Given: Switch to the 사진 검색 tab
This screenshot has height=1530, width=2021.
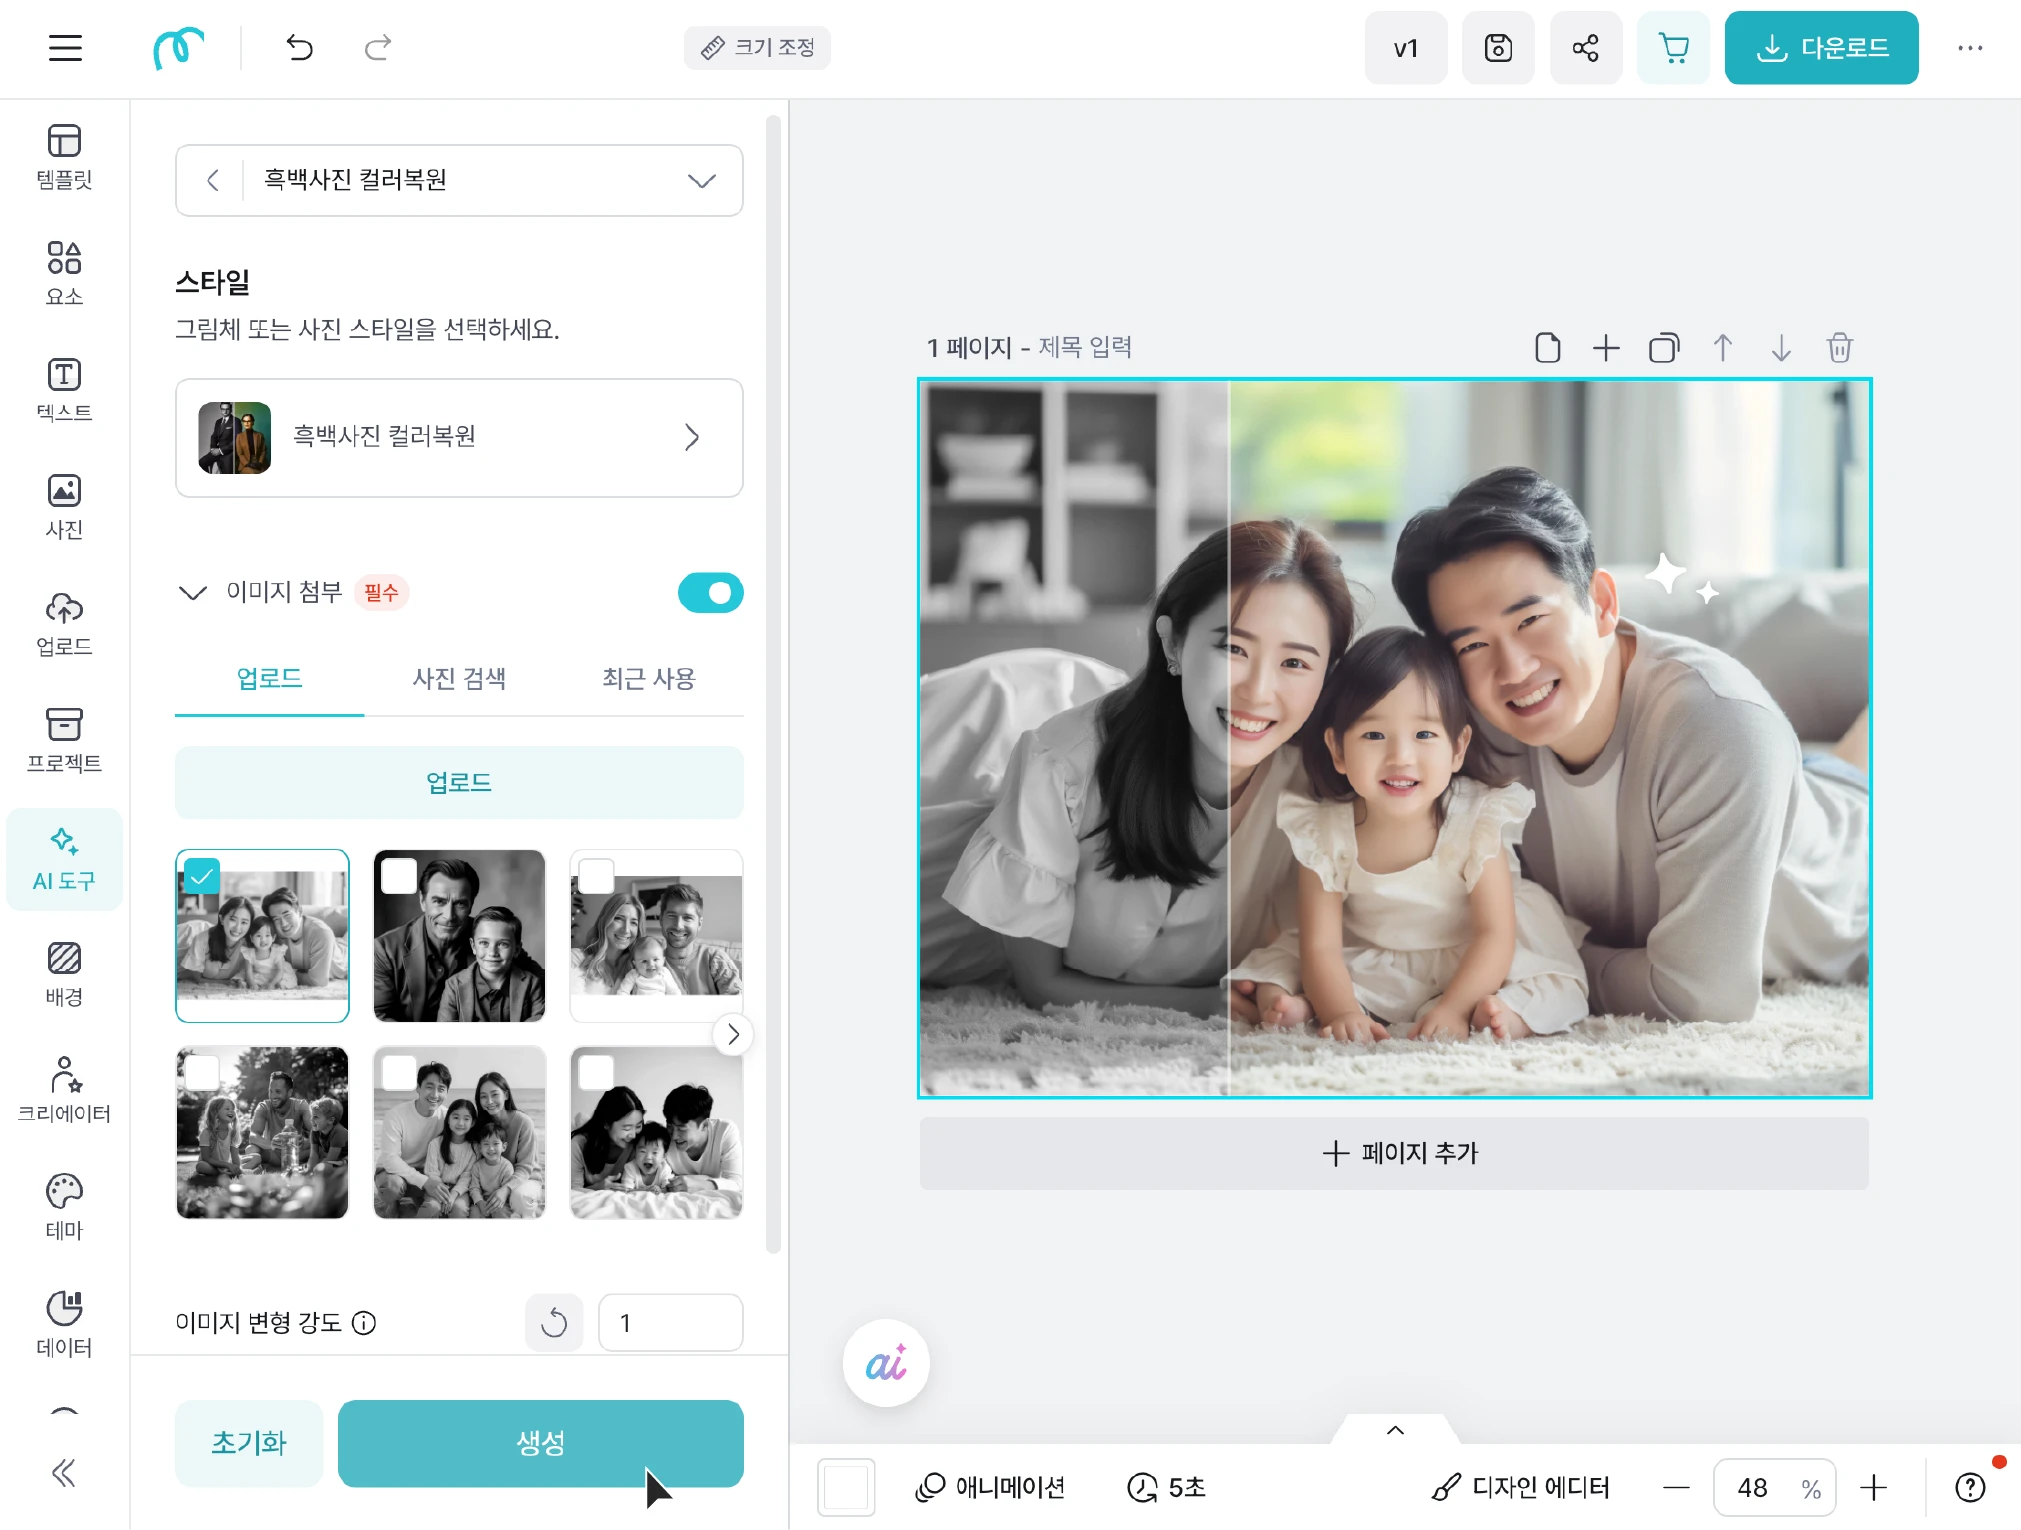Looking at the screenshot, I should (x=459, y=679).
